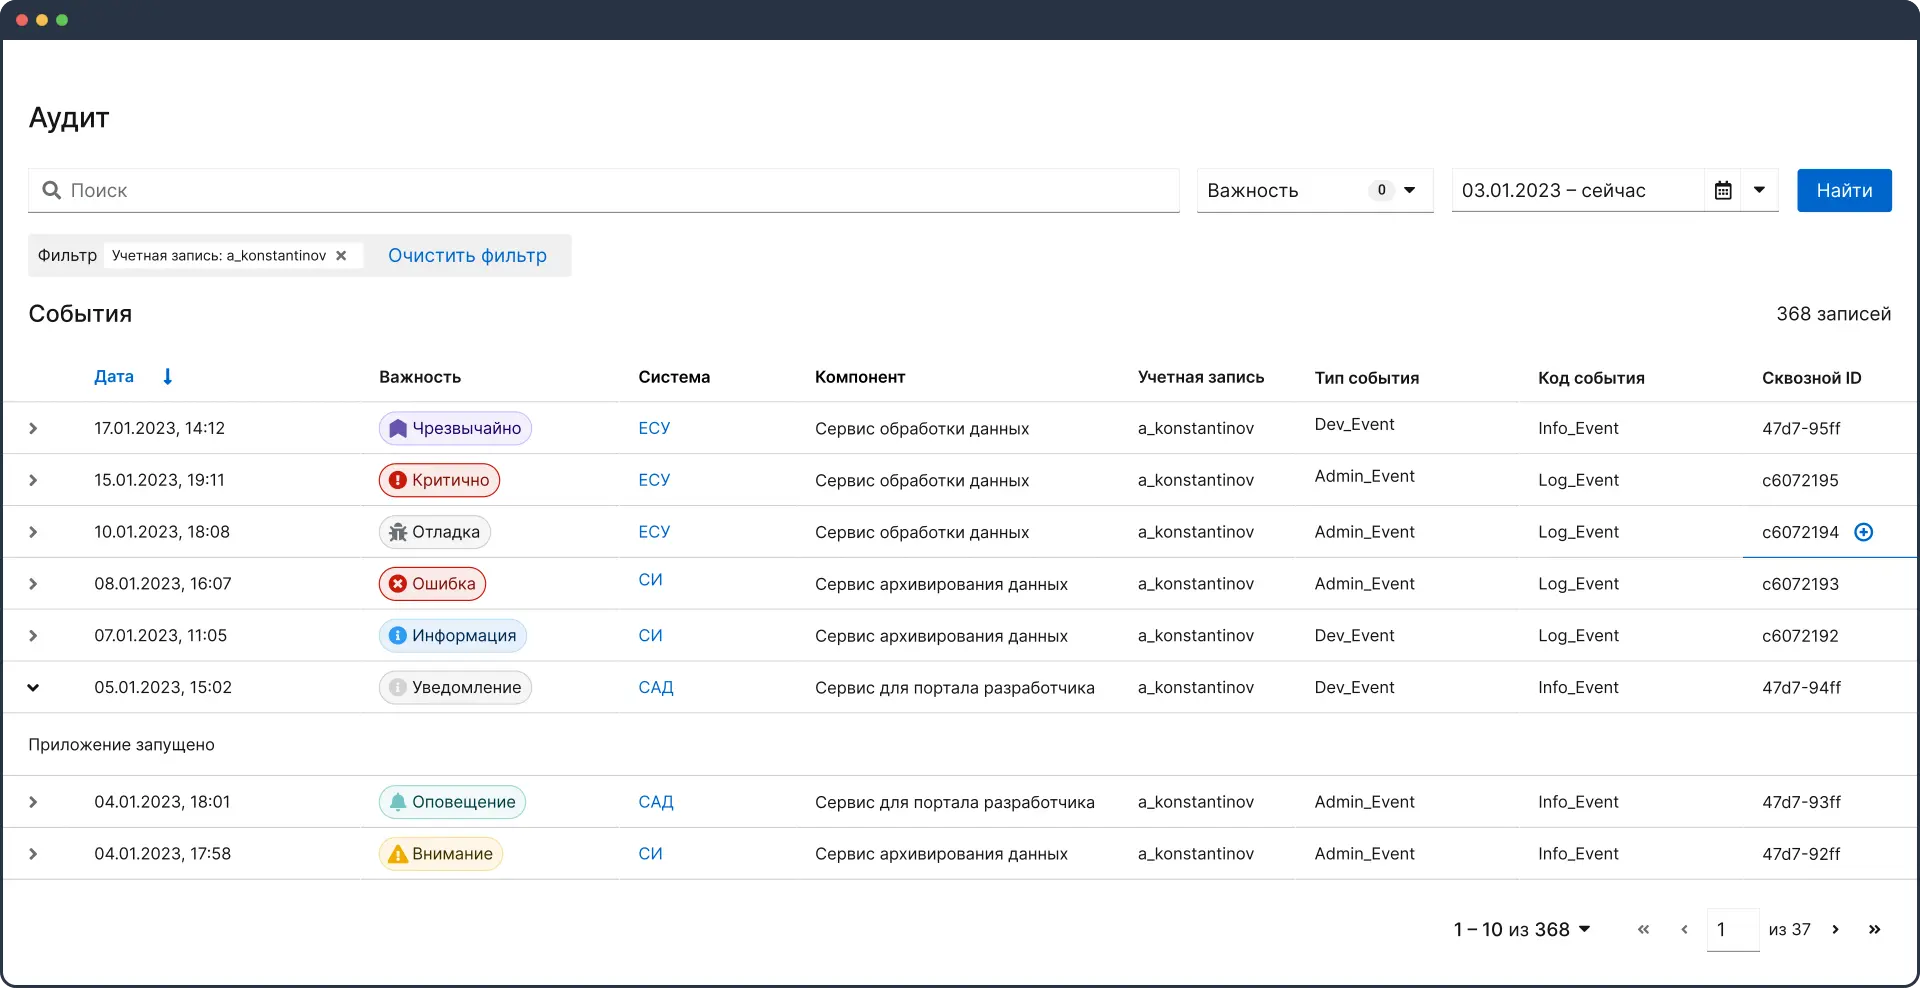Expand the 08.01.2023, 16:07 event row
This screenshot has width=1920, height=988.
click(x=33, y=584)
